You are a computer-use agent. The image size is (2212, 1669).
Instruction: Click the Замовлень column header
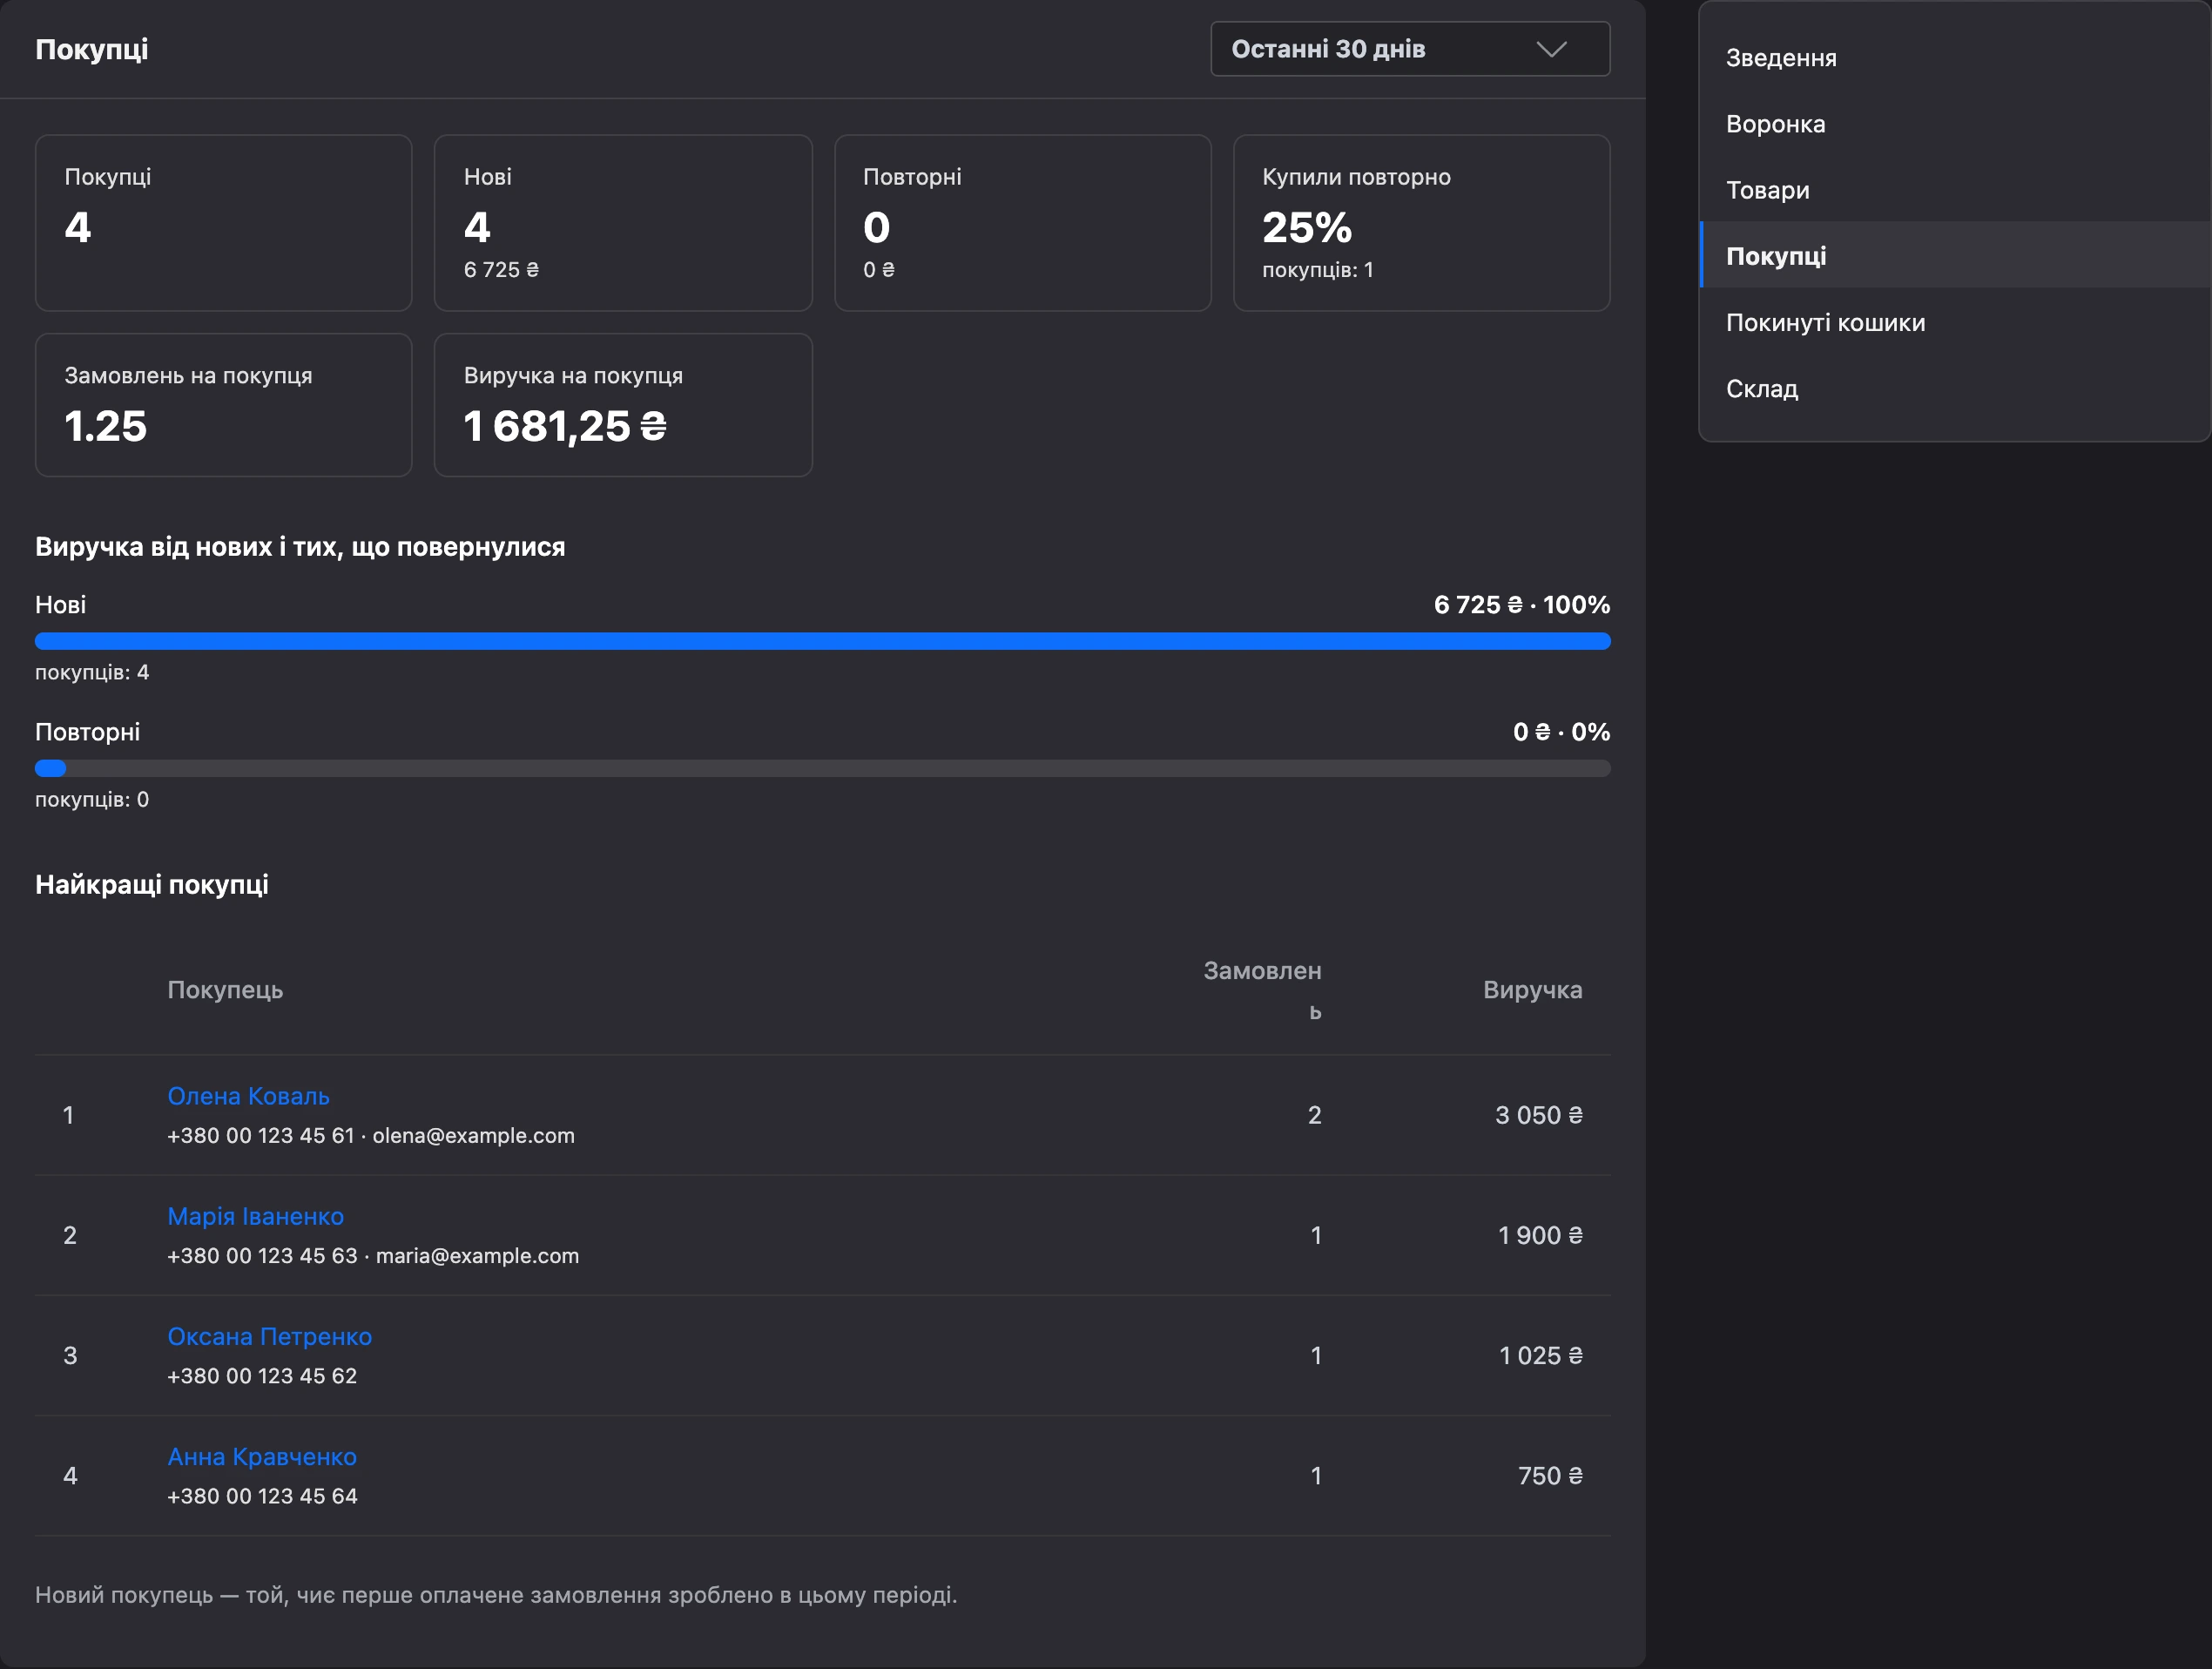pos(1262,990)
